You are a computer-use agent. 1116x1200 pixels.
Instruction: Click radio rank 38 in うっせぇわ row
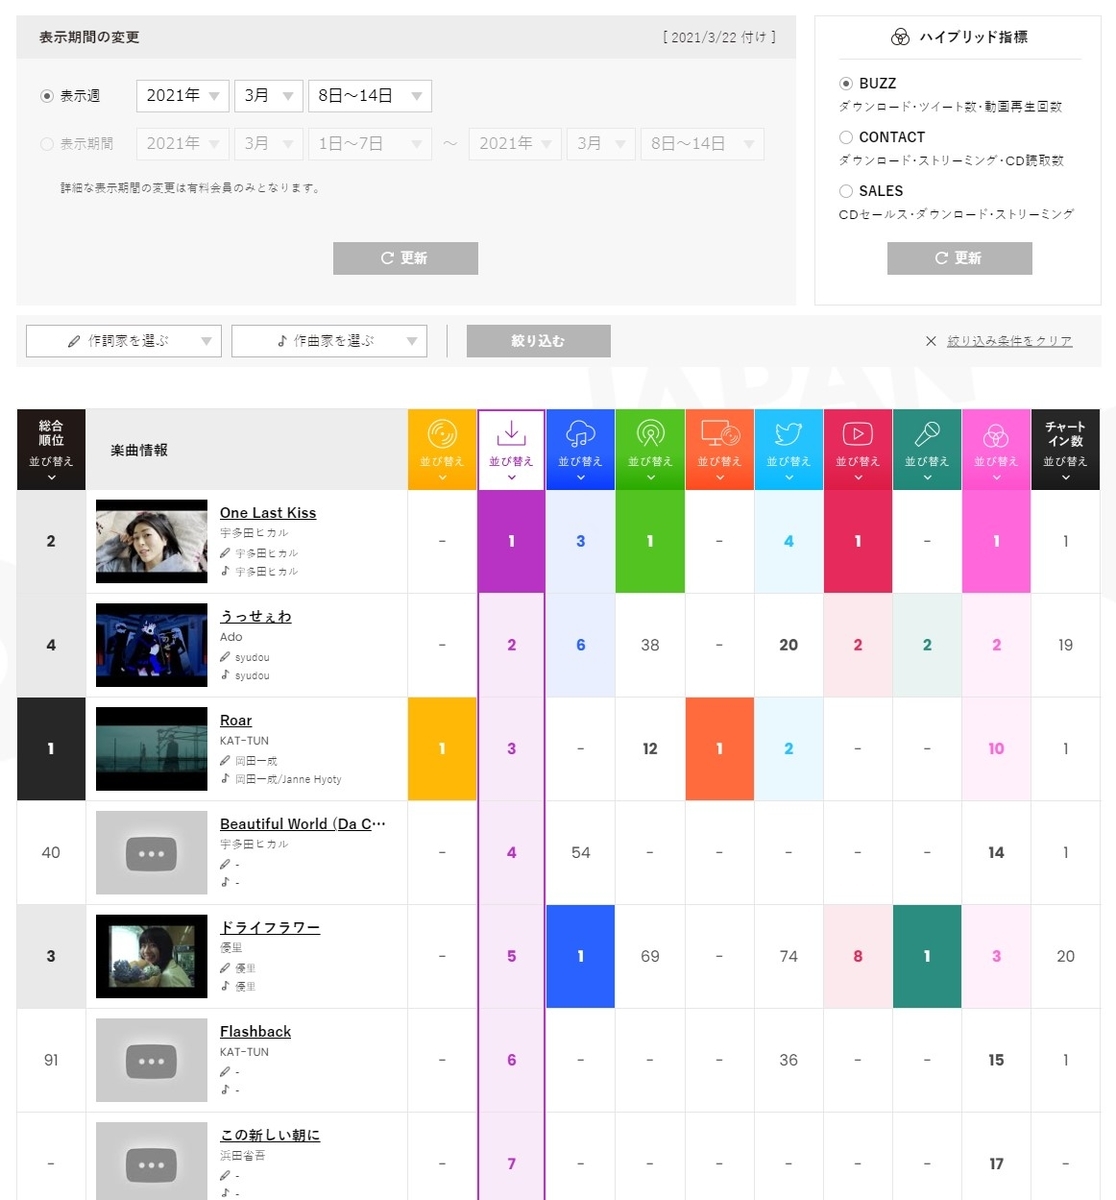(650, 645)
